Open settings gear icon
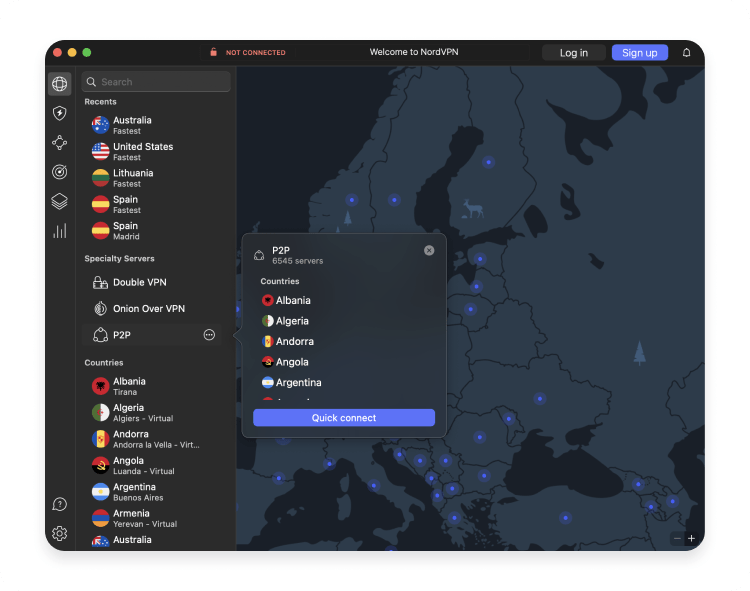 point(59,533)
